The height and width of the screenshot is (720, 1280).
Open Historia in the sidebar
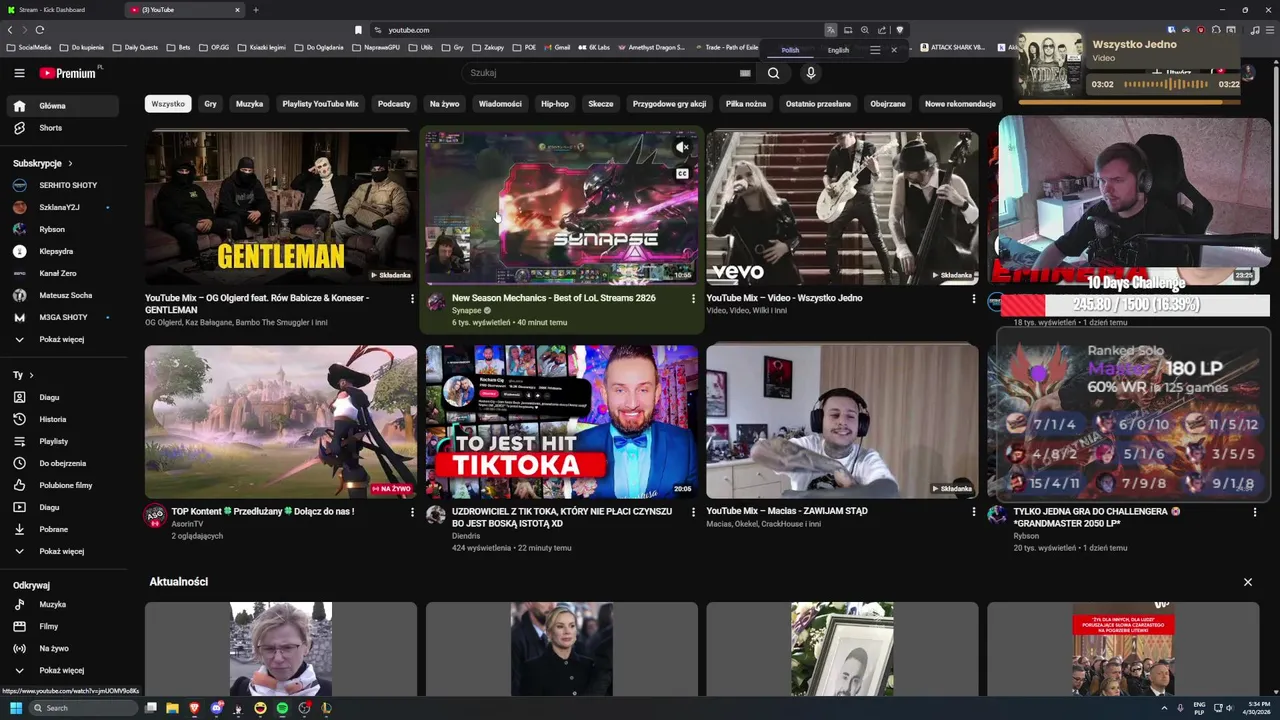(62, 419)
